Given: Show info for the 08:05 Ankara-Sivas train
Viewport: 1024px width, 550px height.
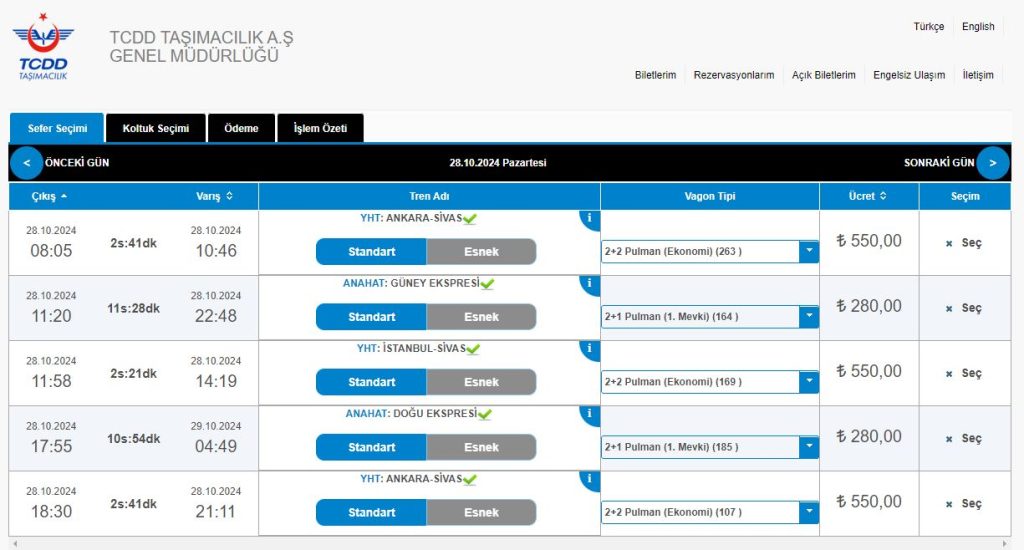Looking at the screenshot, I should [x=590, y=219].
